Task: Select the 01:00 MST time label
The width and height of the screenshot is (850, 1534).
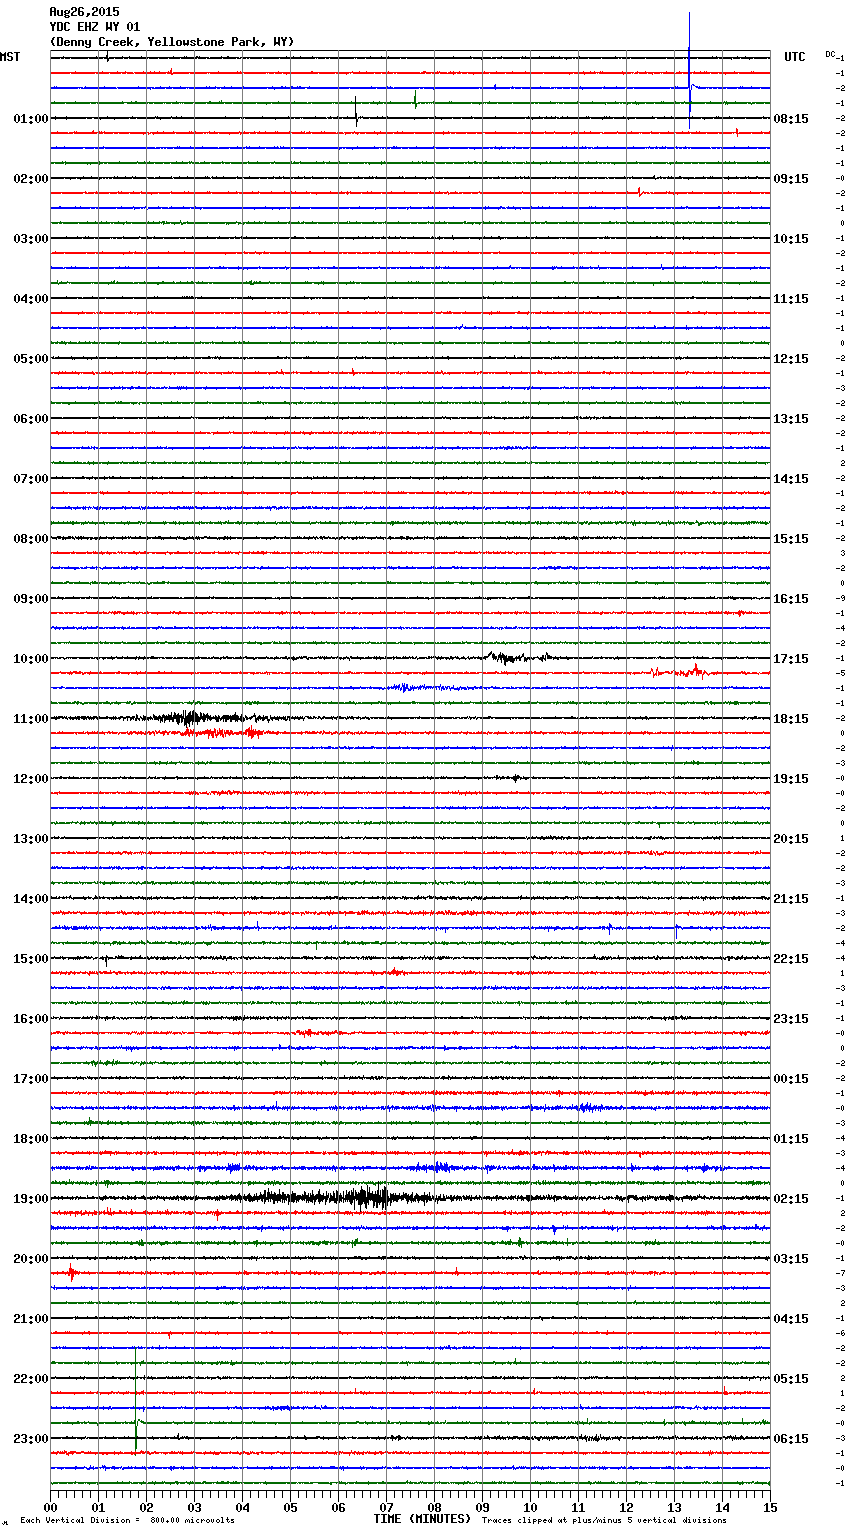Action: click(31, 119)
